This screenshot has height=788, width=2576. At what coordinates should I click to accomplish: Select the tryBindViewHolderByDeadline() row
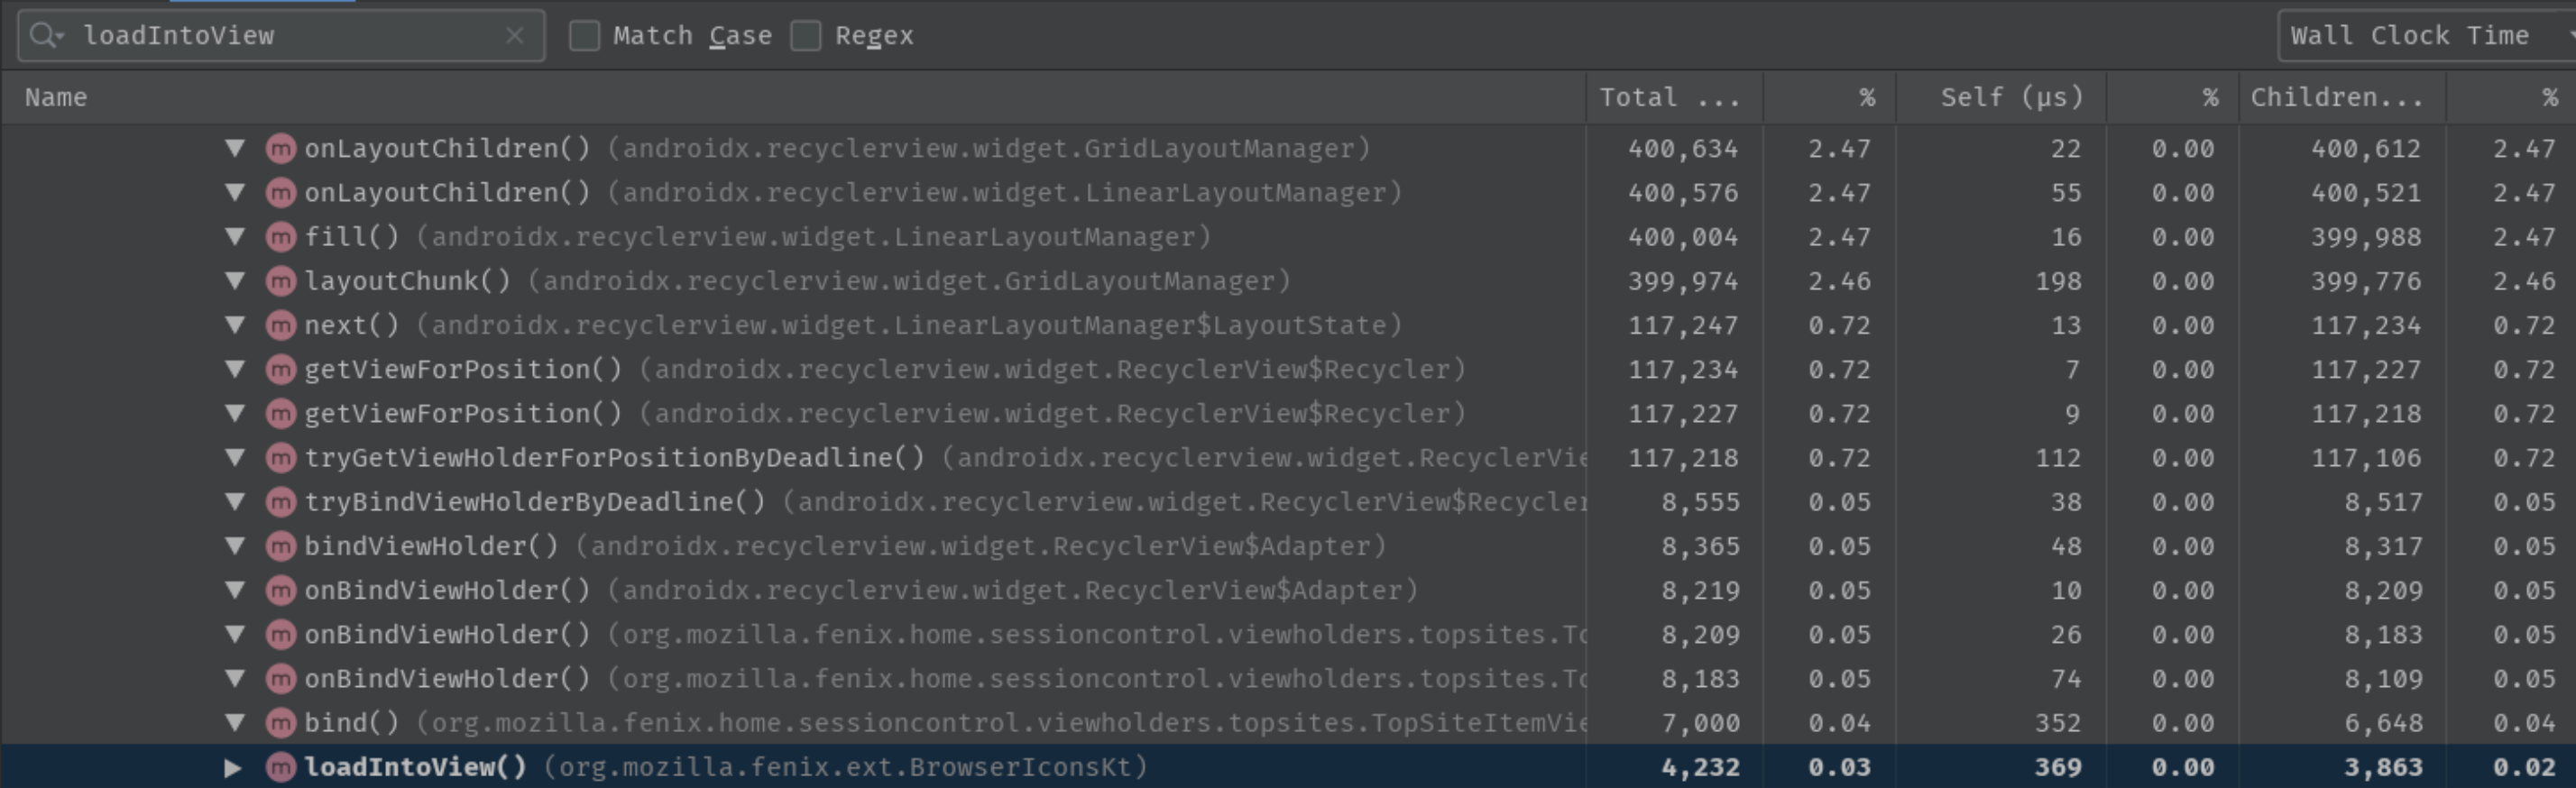tap(945, 502)
